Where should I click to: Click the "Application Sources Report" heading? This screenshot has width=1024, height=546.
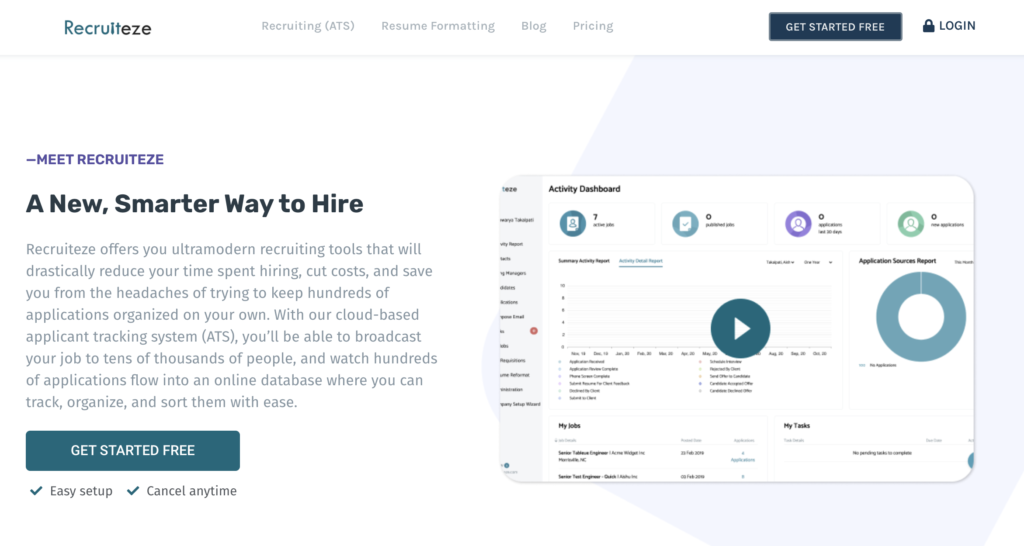[897, 261]
